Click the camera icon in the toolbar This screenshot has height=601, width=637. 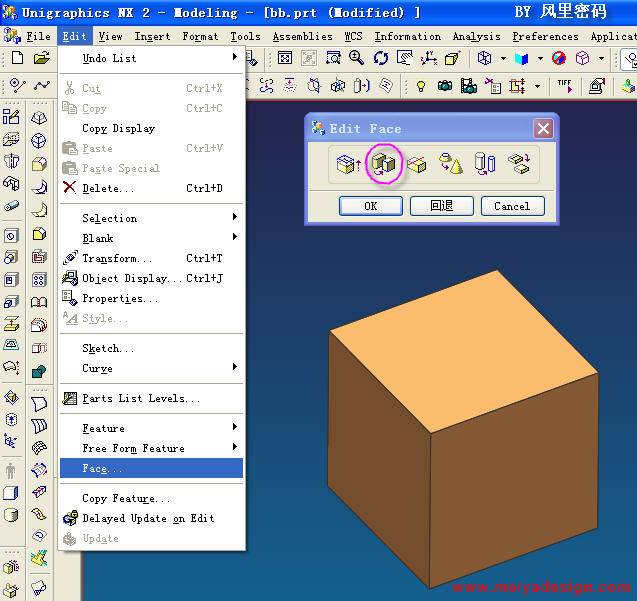[x=445, y=86]
